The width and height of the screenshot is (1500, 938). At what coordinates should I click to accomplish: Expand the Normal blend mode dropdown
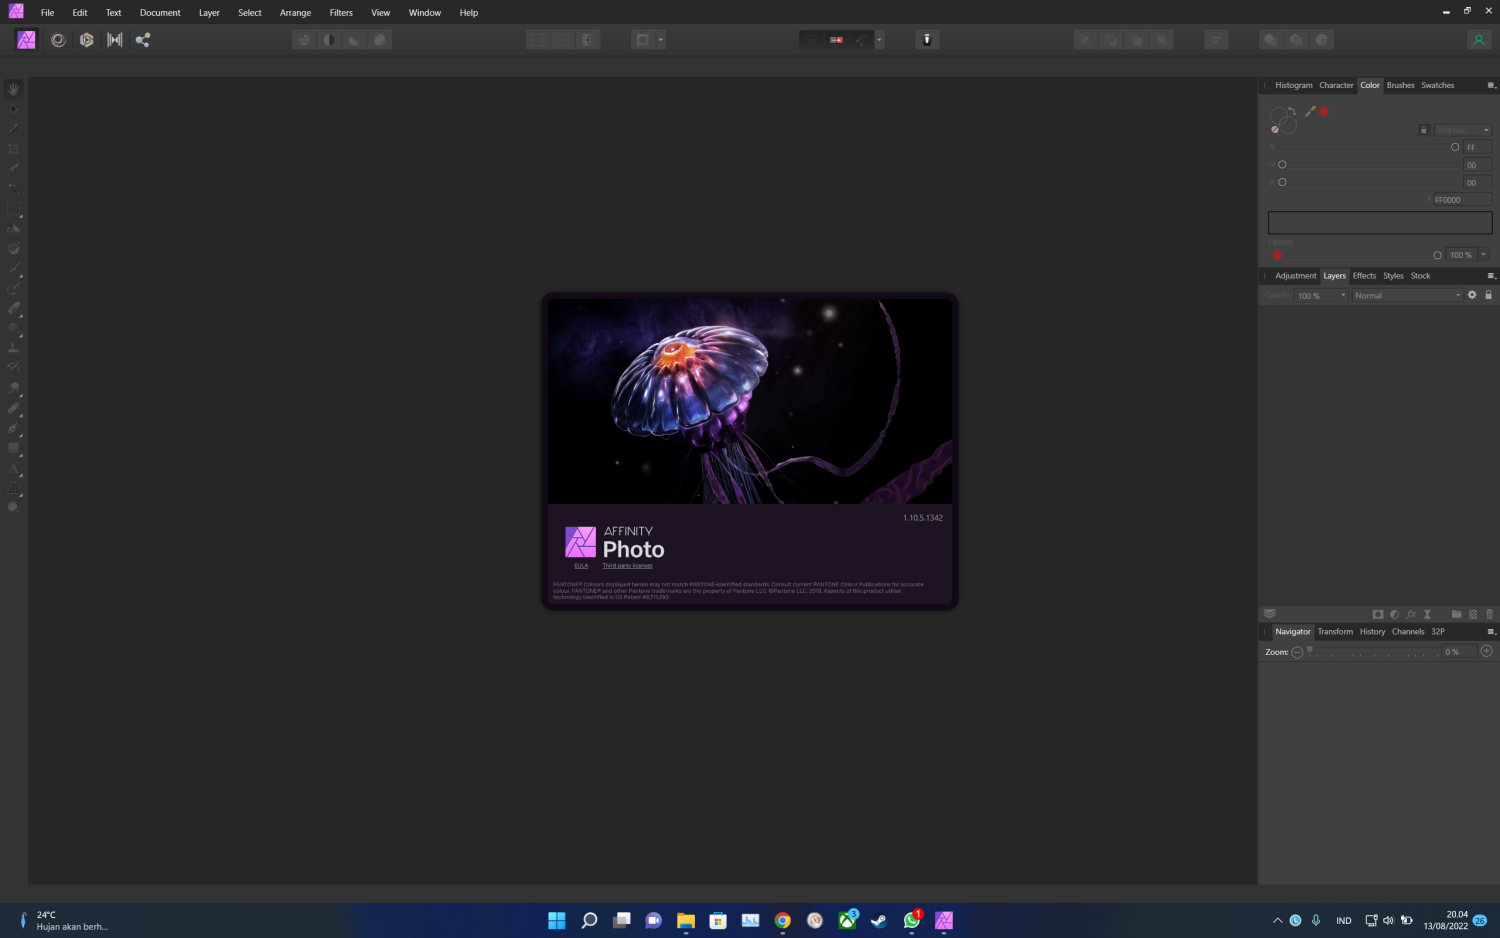point(1407,295)
